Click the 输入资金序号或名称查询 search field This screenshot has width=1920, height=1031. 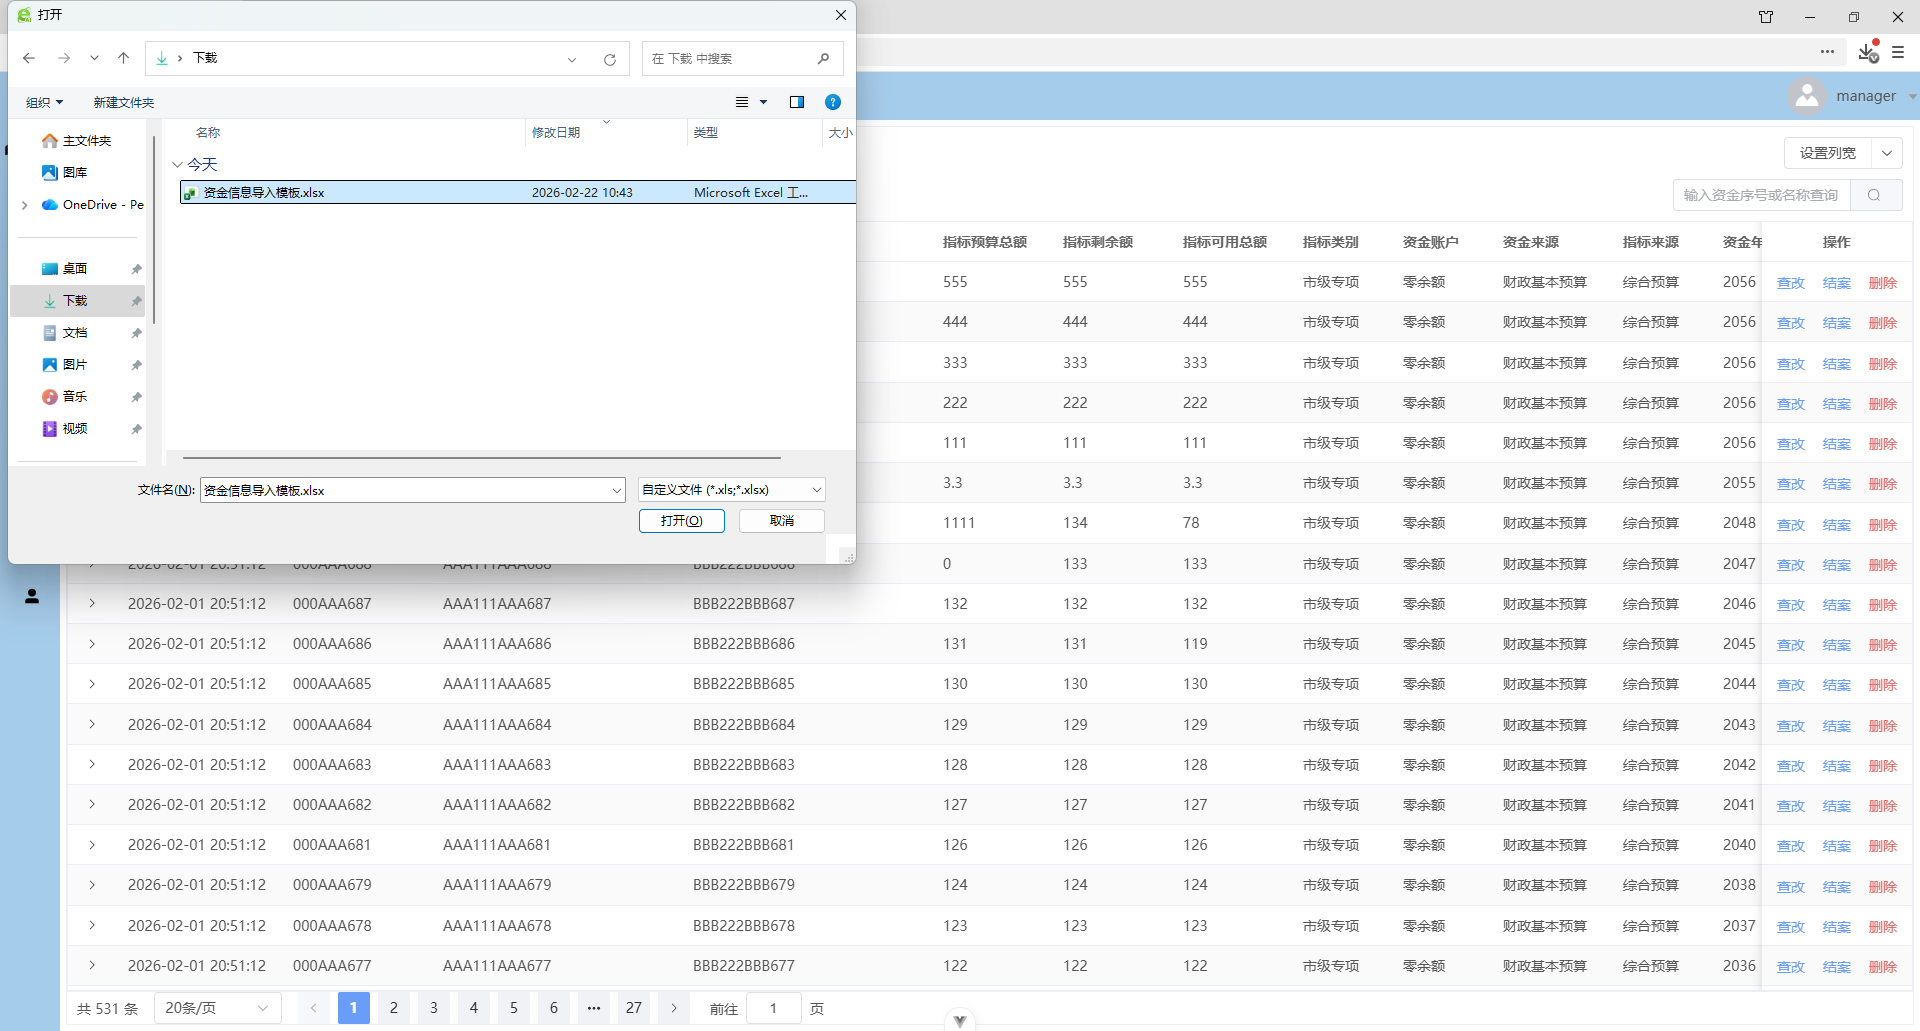pyautogui.click(x=1762, y=195)
